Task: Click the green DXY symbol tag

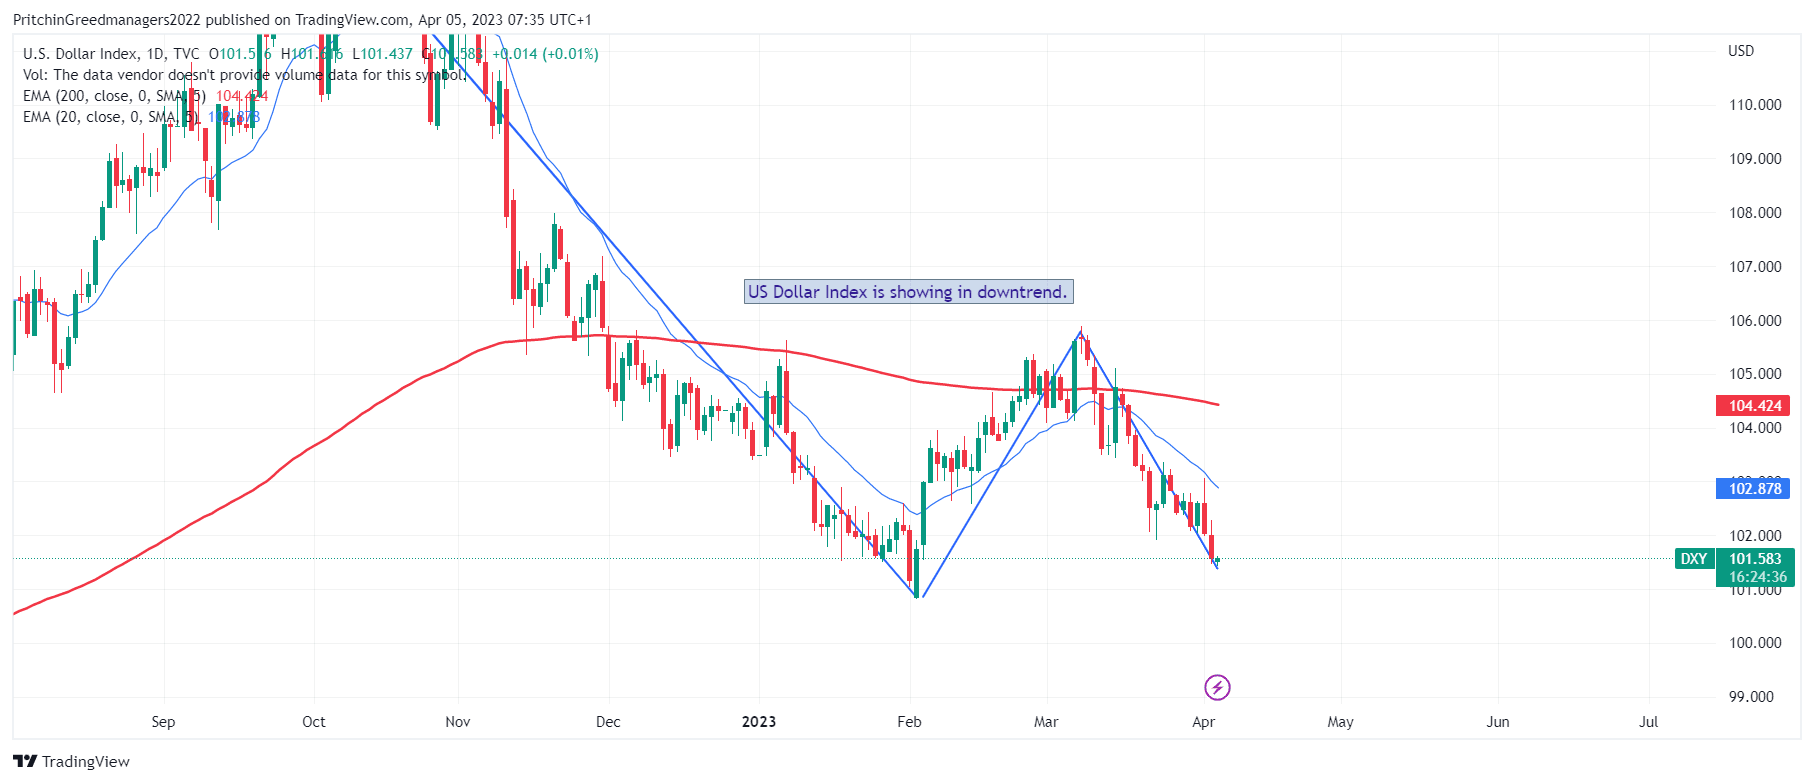Action: pyautogui.click(x=1694, y=559)
